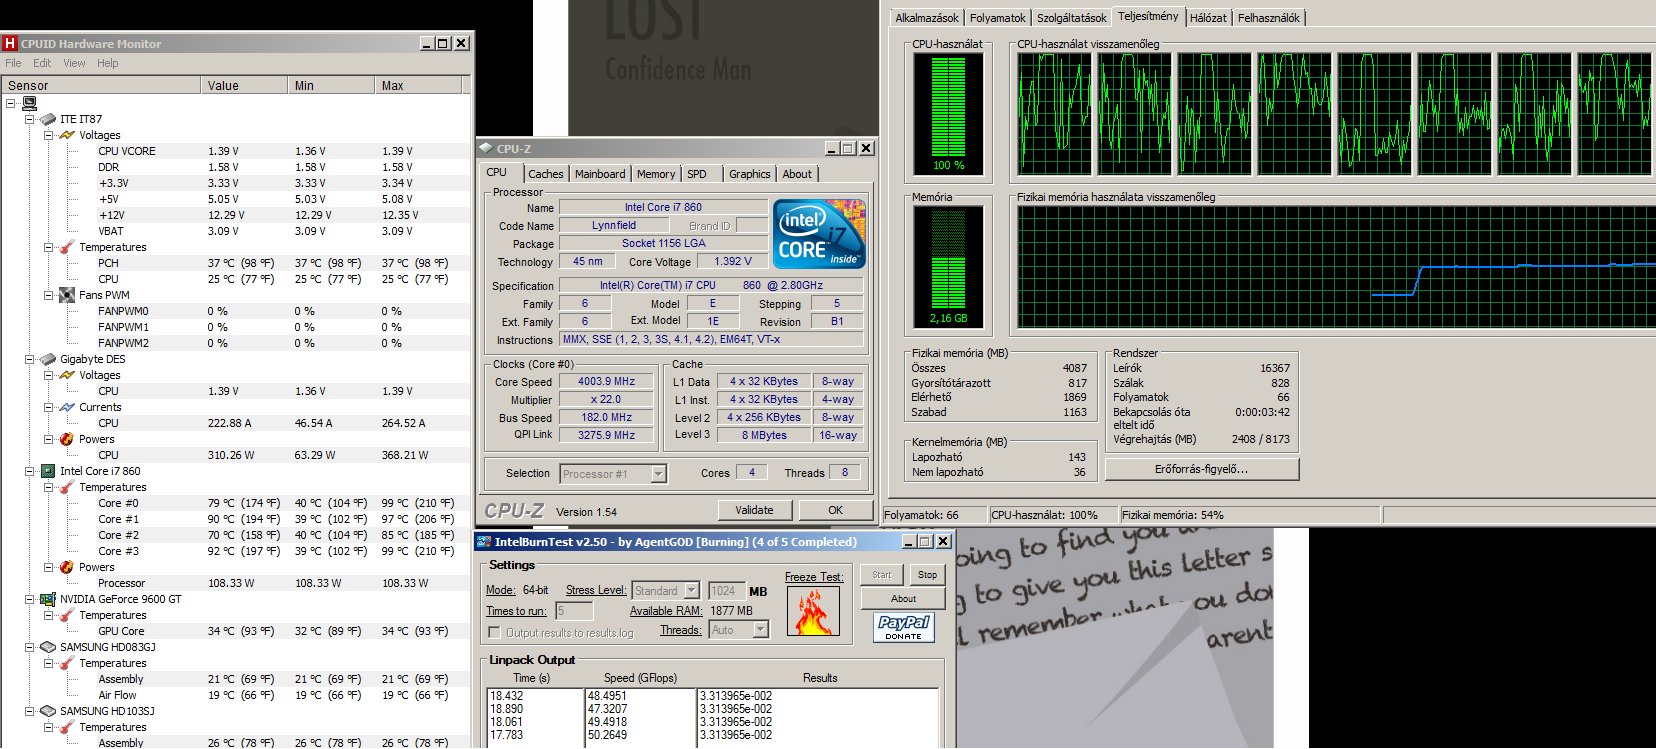Viewport: 1656px width, 749px height.
Task: Click the SAMSUNG HD083GJ hard disk icon
Action: [x=48, y=647]
